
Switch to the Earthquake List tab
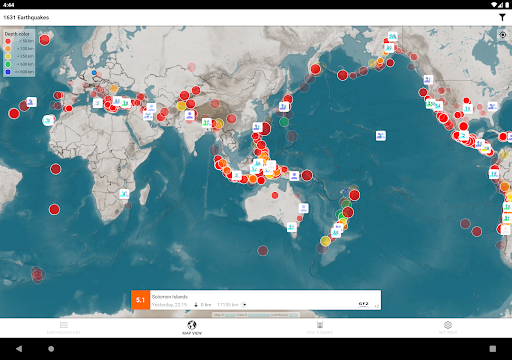click(x=64, y=328)
